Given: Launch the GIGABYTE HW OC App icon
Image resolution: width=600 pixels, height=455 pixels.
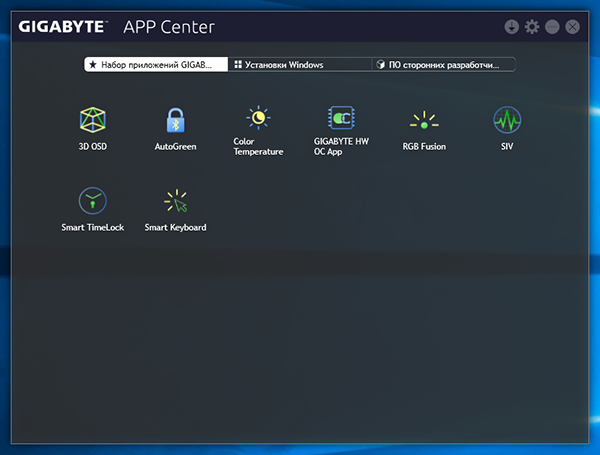Looking at the screenshot, I should click(x=342, y=119).
